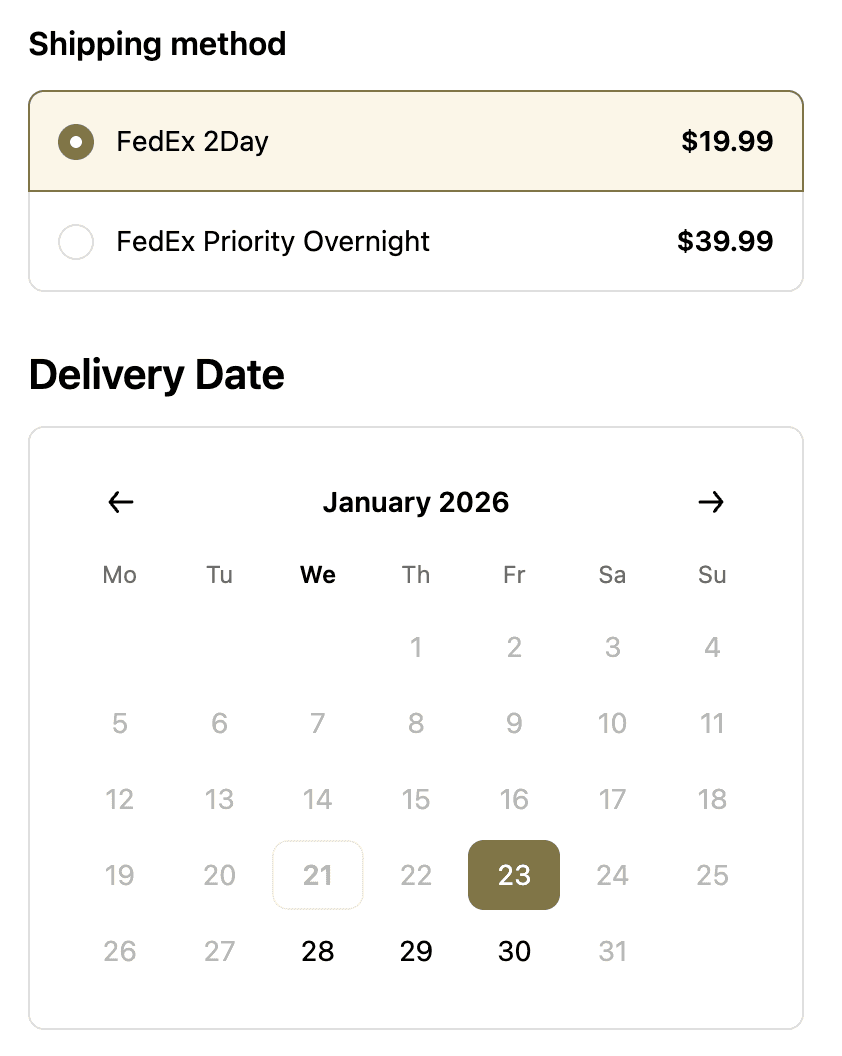
Task: Select January 29 on the calendar
Action: [x=415, y=951]
